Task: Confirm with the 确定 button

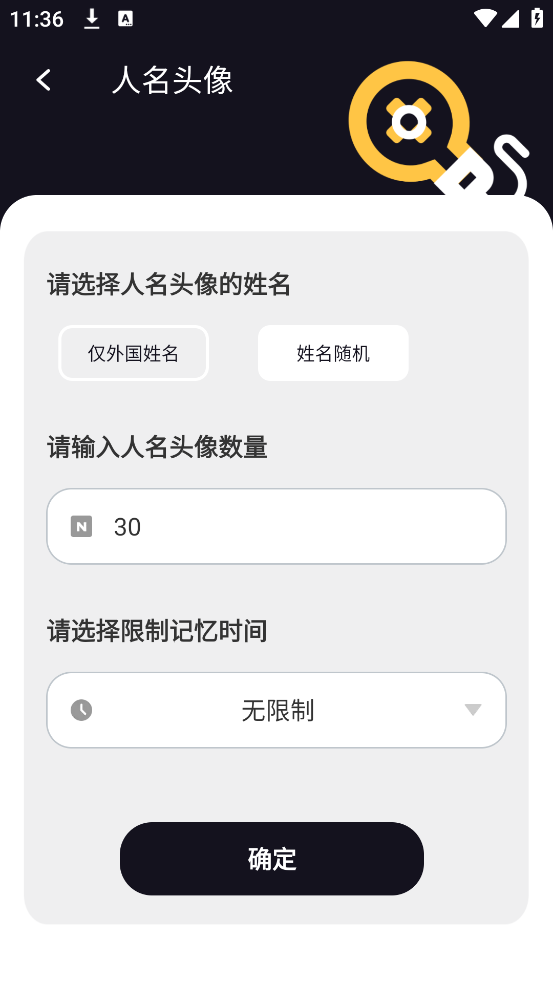Action: point(272,859)
